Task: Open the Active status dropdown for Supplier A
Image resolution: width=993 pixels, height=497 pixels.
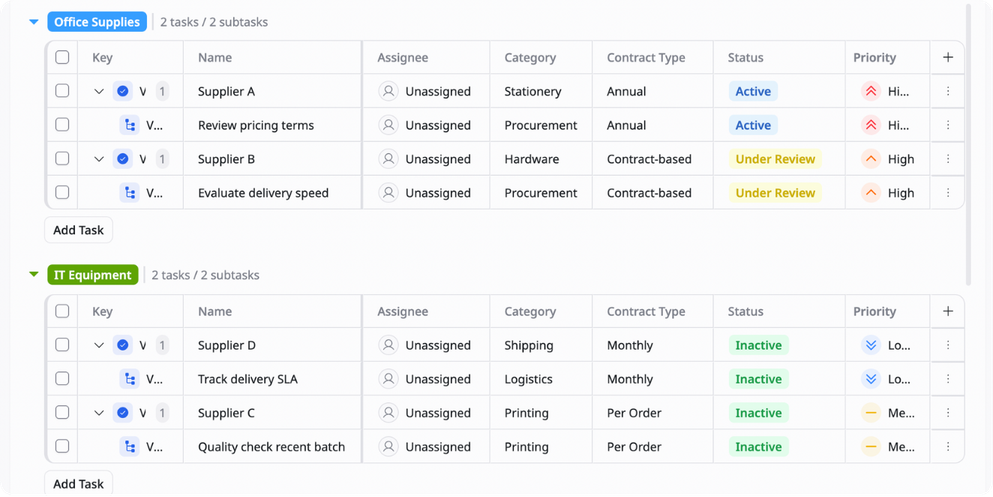Action: [753, 91]
